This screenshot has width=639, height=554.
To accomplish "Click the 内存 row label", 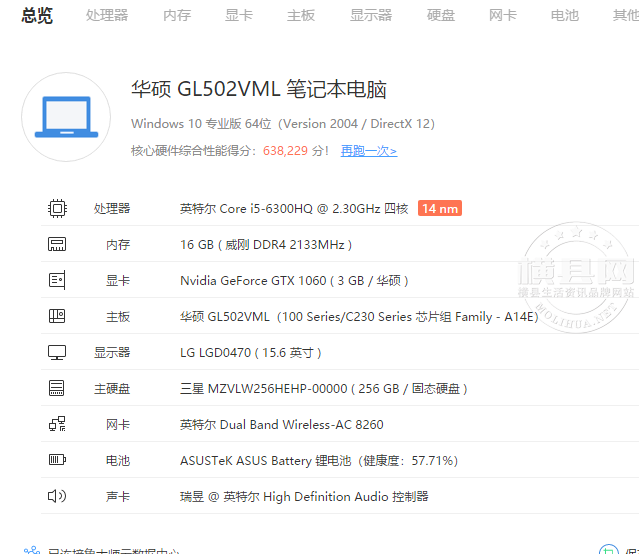I will 118,245.
